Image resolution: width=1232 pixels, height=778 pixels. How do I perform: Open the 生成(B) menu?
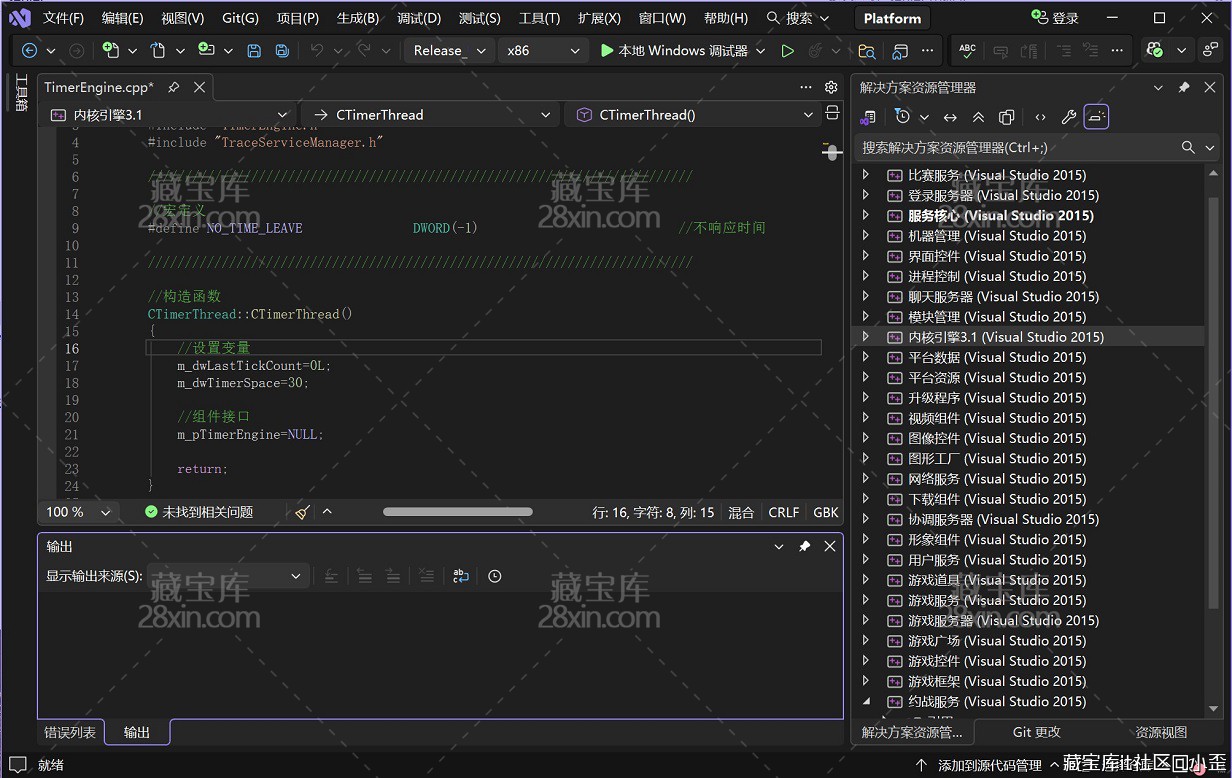357,18
